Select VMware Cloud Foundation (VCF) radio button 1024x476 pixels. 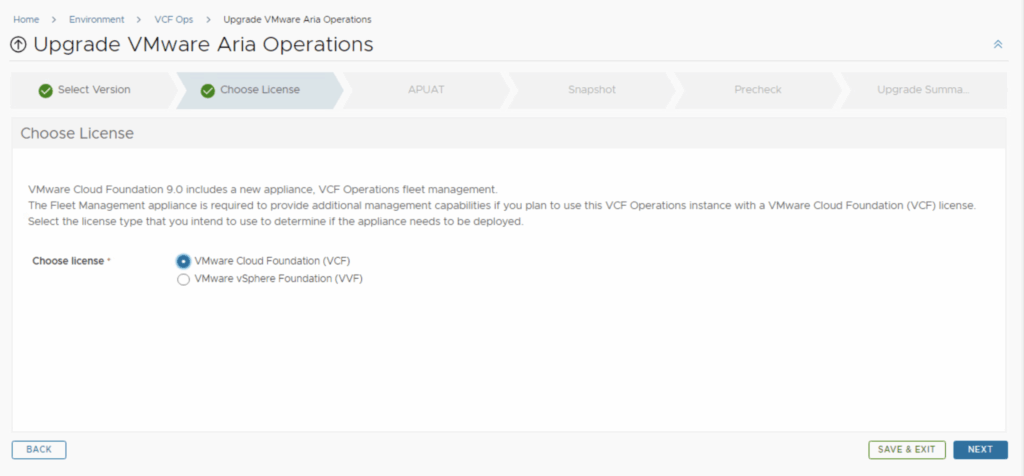point(183,261)
